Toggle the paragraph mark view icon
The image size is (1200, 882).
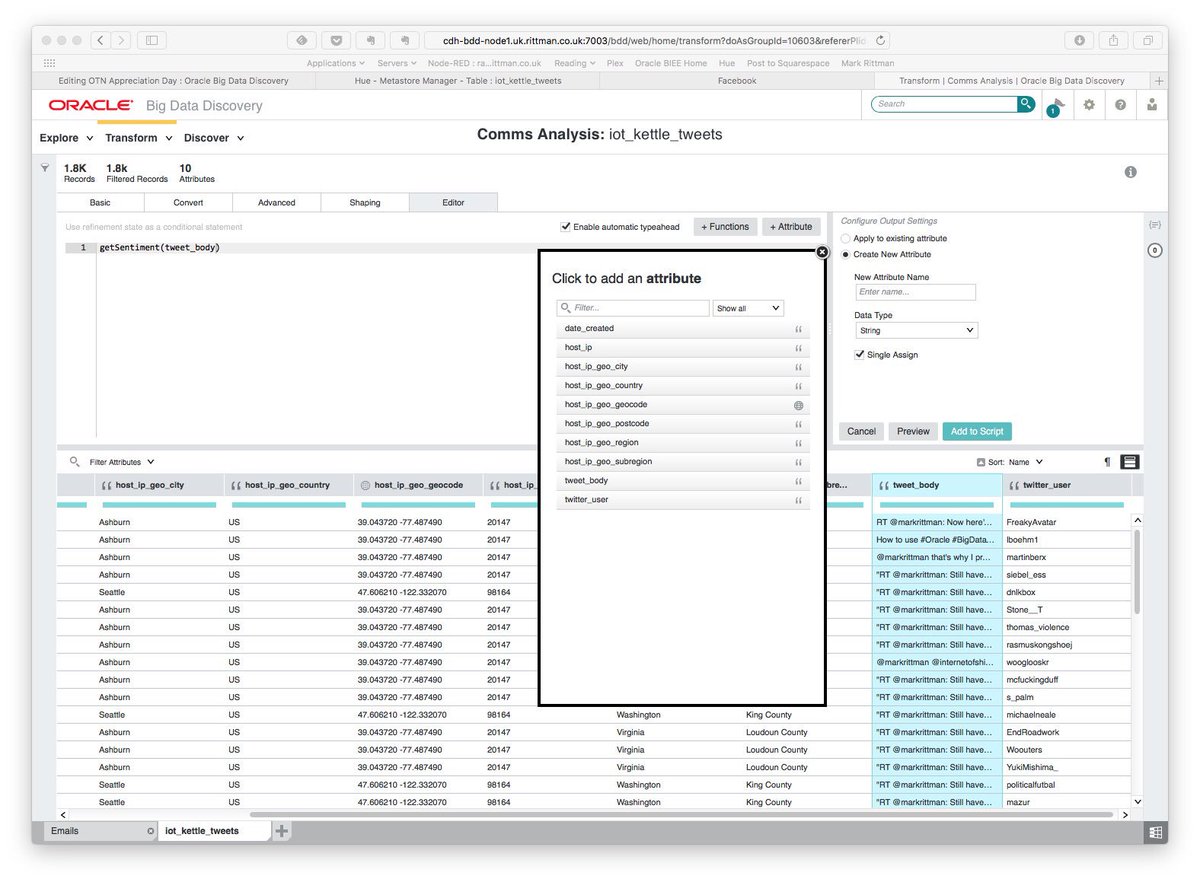point(1107,462)
